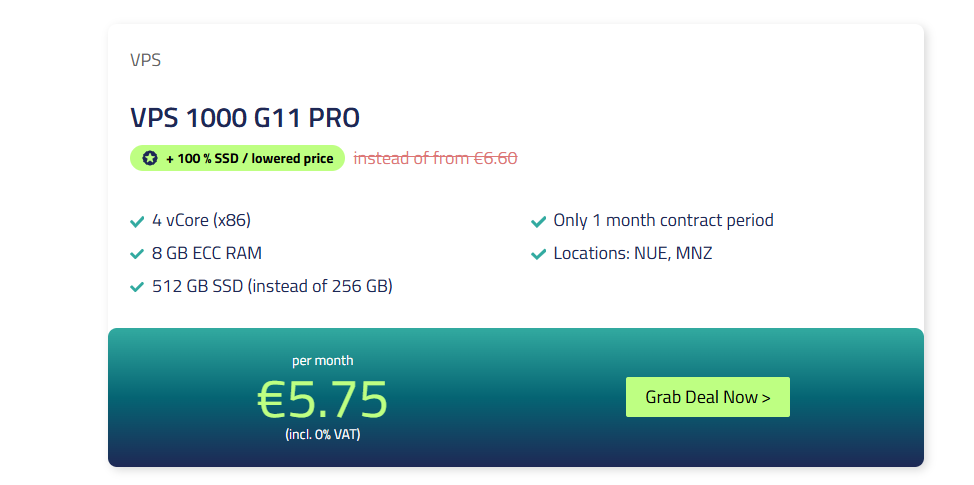Click the checkmark beside Locations: NUE, MNZ
The width and height of the screenshot is (974, 485).
click(x=538, y=254)
